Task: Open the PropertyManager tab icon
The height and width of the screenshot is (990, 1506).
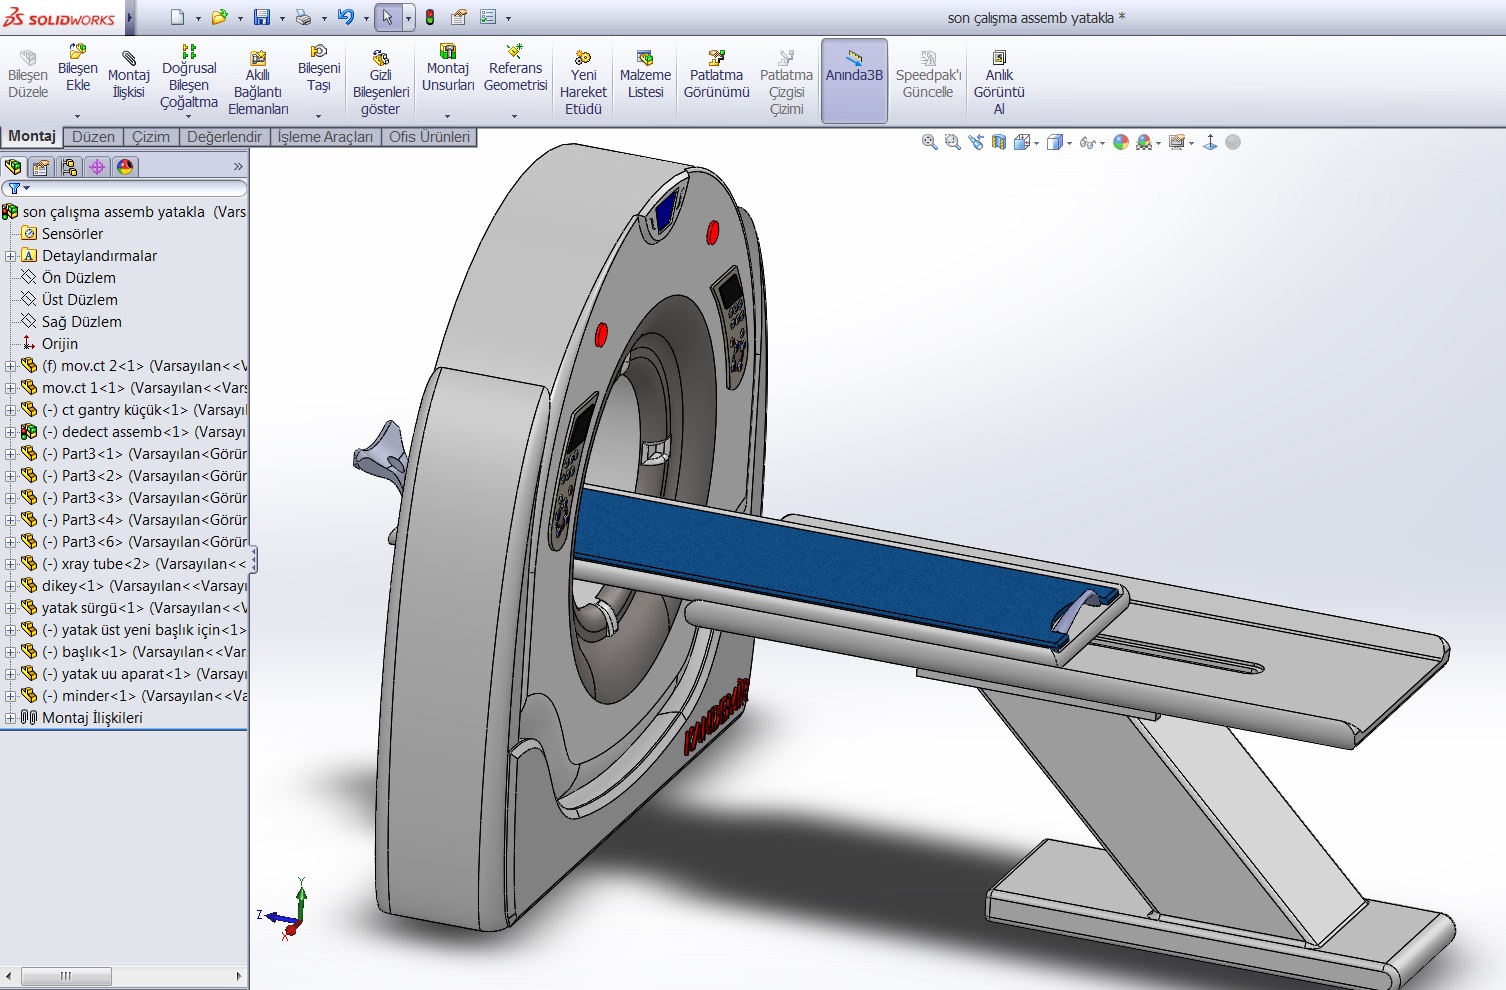Action: click(41, 167)
